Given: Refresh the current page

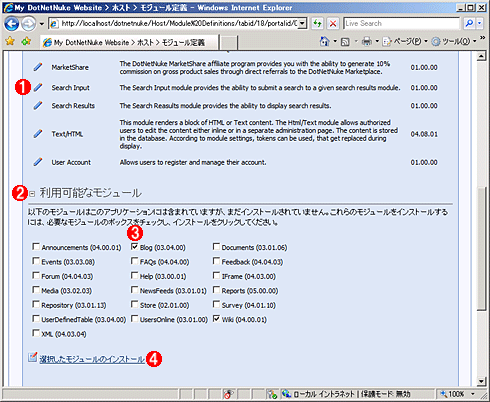Looking at the screenshot, I should 317,24.
